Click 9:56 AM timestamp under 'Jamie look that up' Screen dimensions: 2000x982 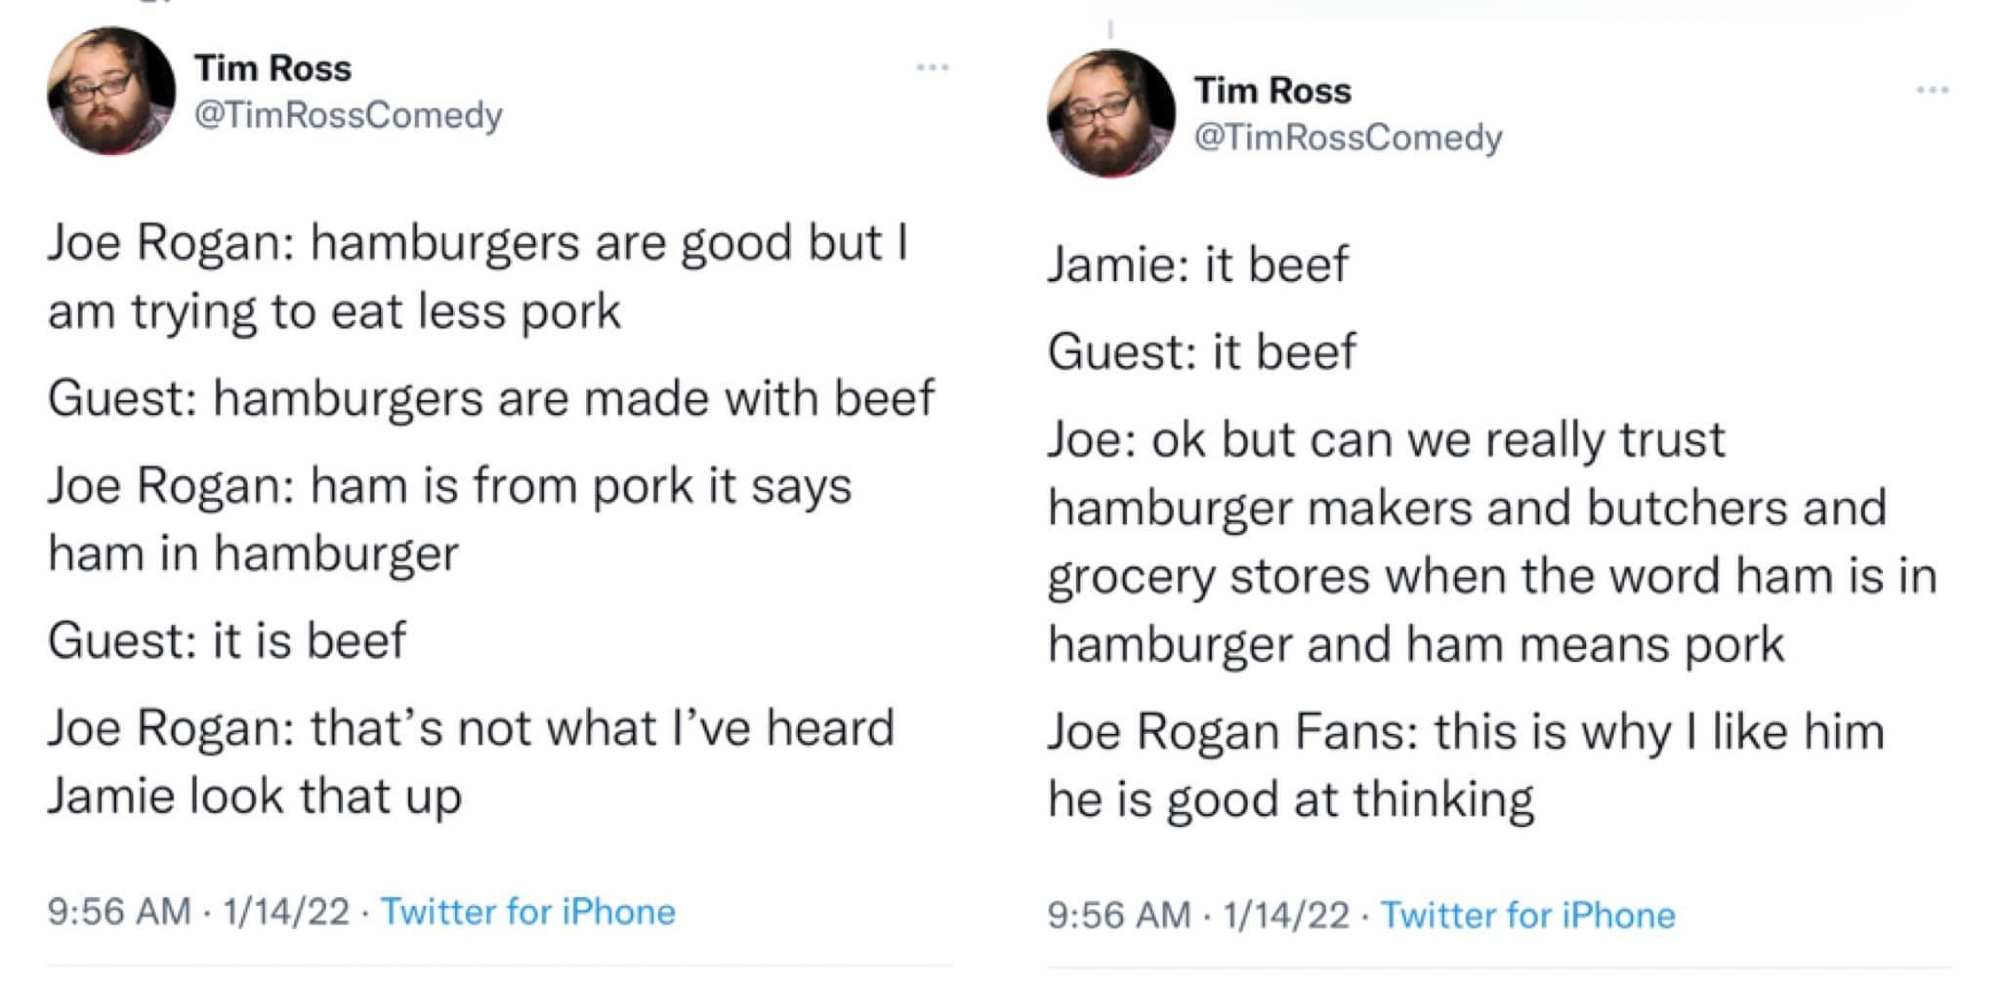pyautogui.click(x=118, y=912)
